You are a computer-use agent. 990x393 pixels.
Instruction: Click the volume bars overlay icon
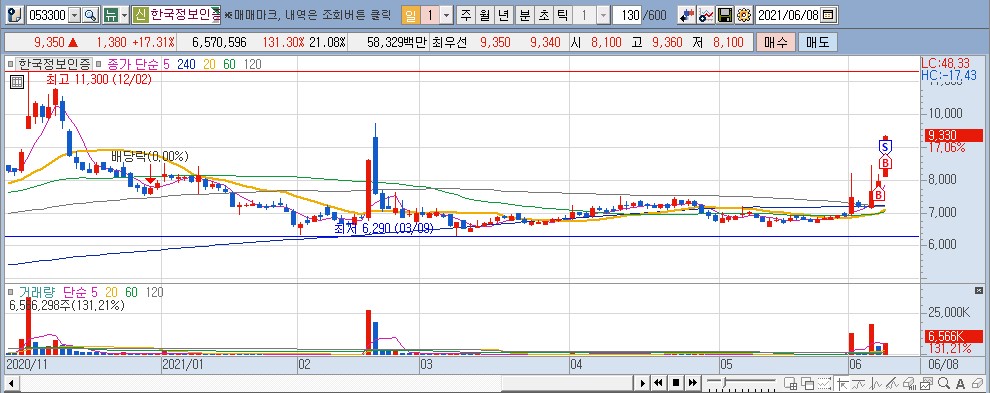(909, 383)
